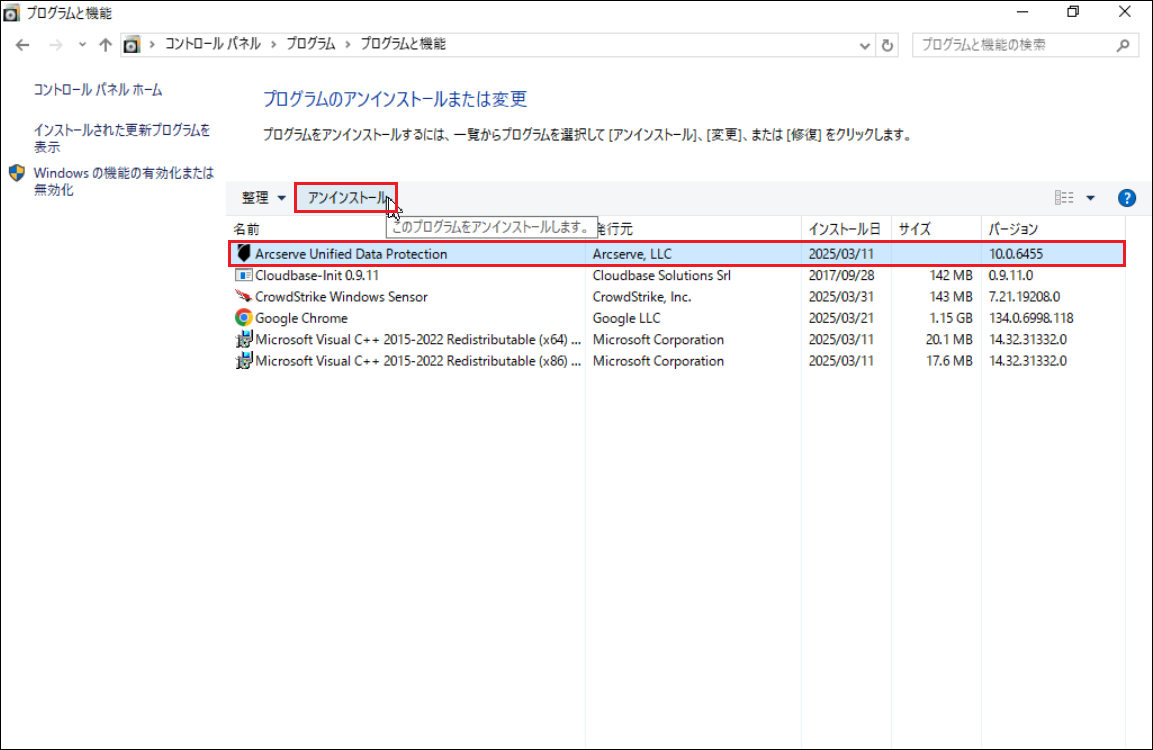
Task: Click the control panel icon in address bar
Action: pos(131,45)
